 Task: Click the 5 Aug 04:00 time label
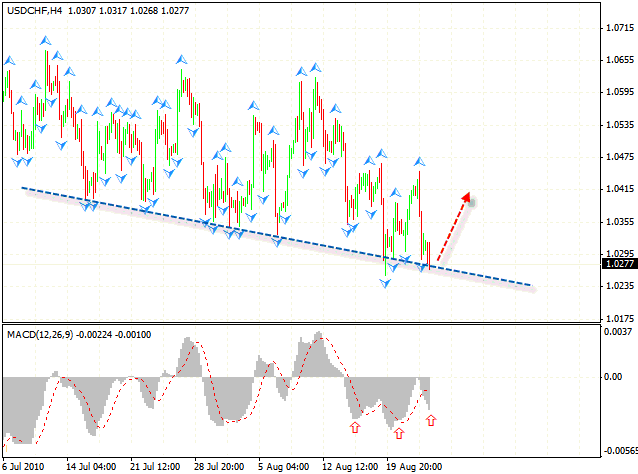(283, 466)
